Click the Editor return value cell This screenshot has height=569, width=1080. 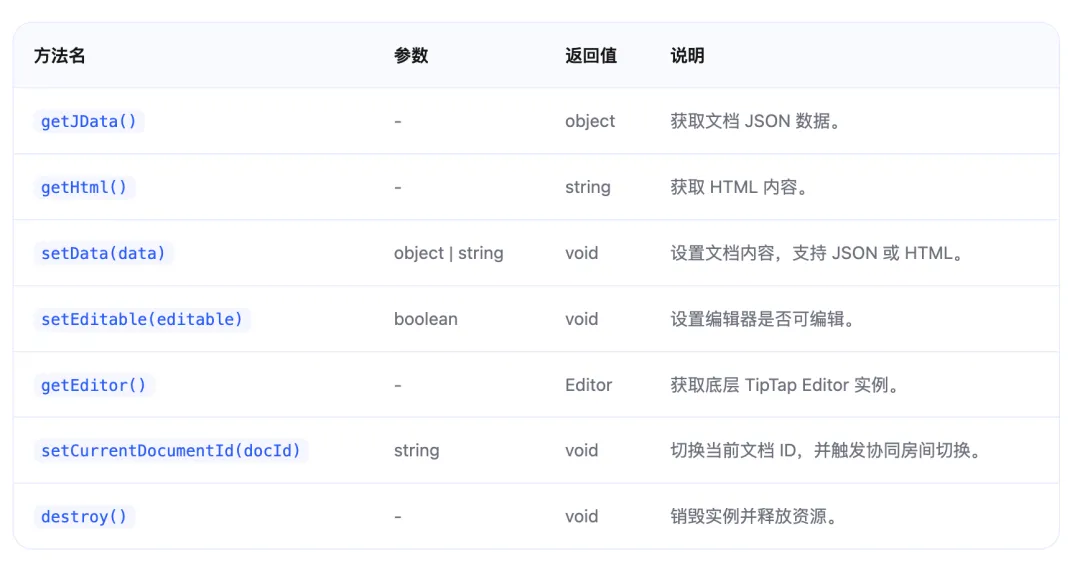pos(588,385)
